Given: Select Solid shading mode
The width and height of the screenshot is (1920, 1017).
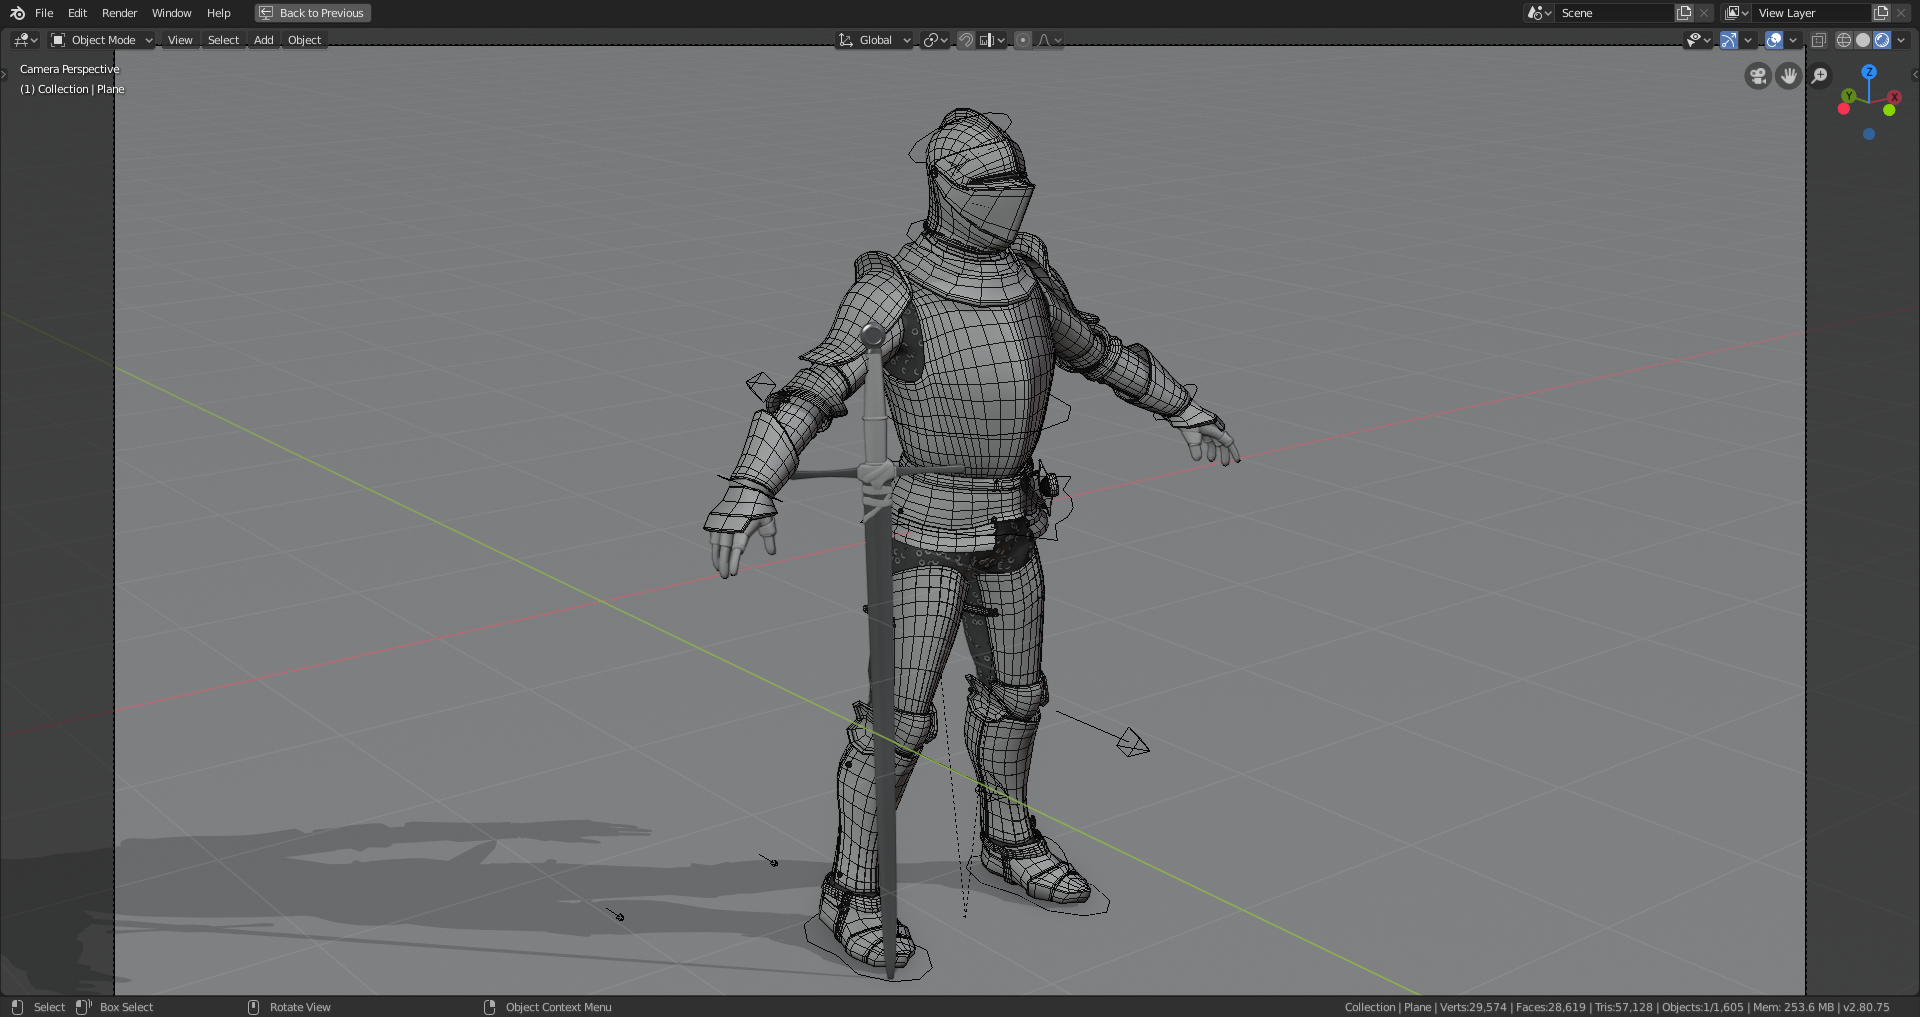Looking at the screenshot, I should 1862,40.
